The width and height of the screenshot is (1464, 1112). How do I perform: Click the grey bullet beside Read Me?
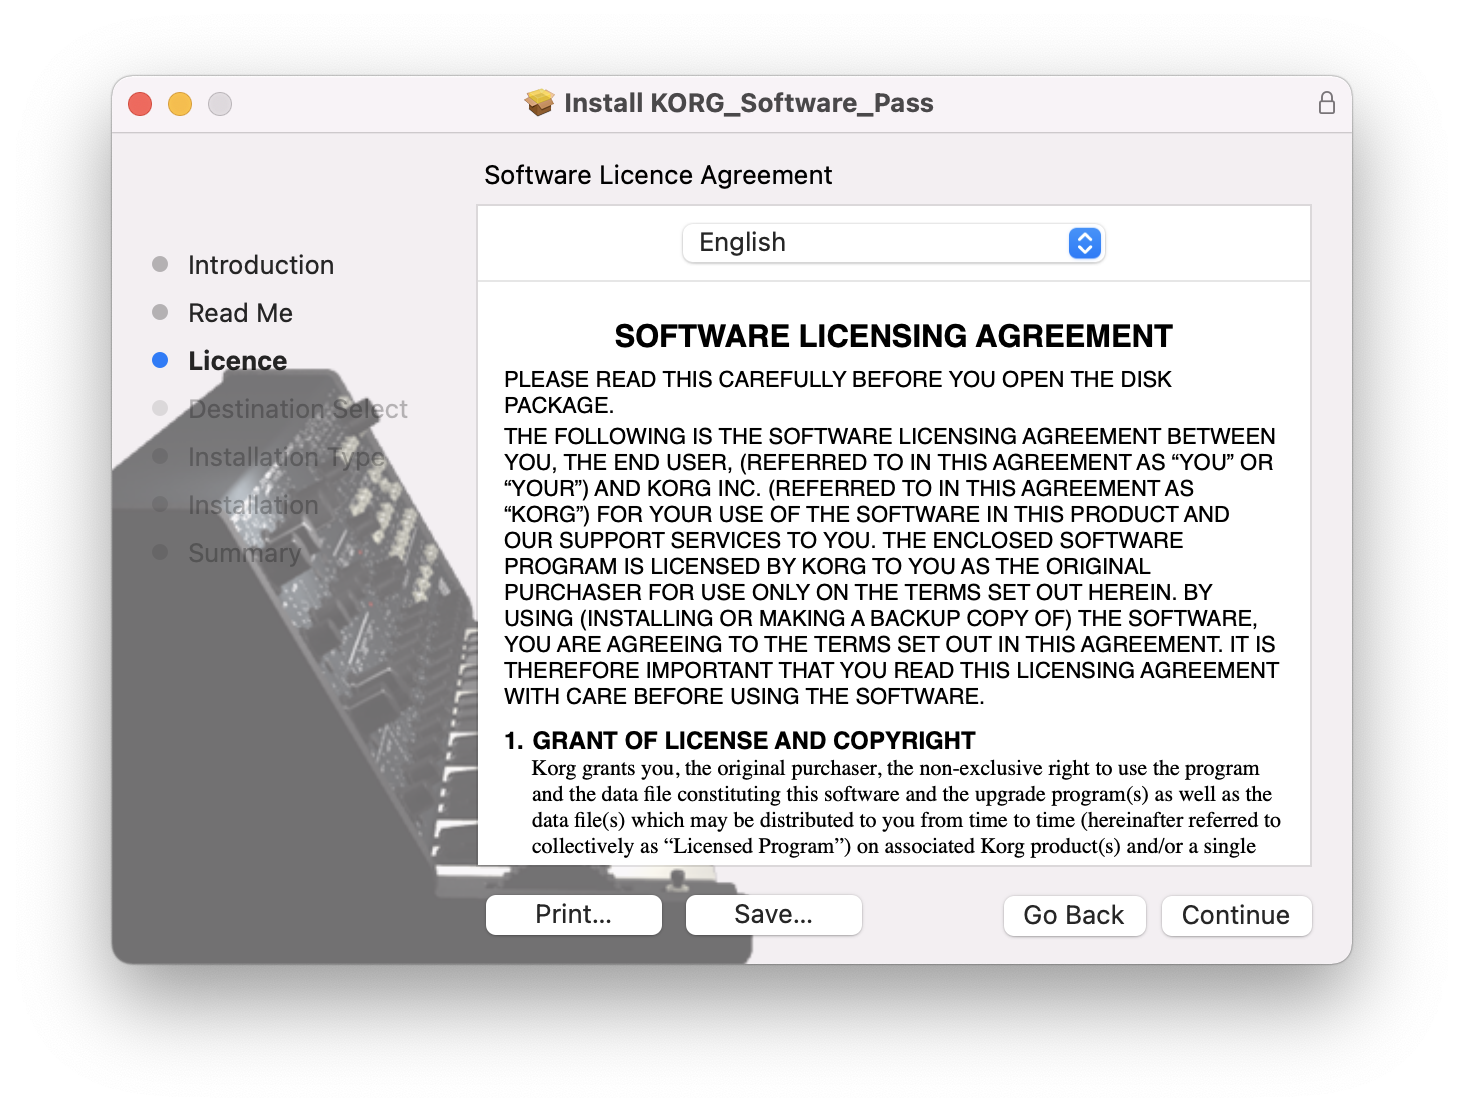tap(160, 312)
